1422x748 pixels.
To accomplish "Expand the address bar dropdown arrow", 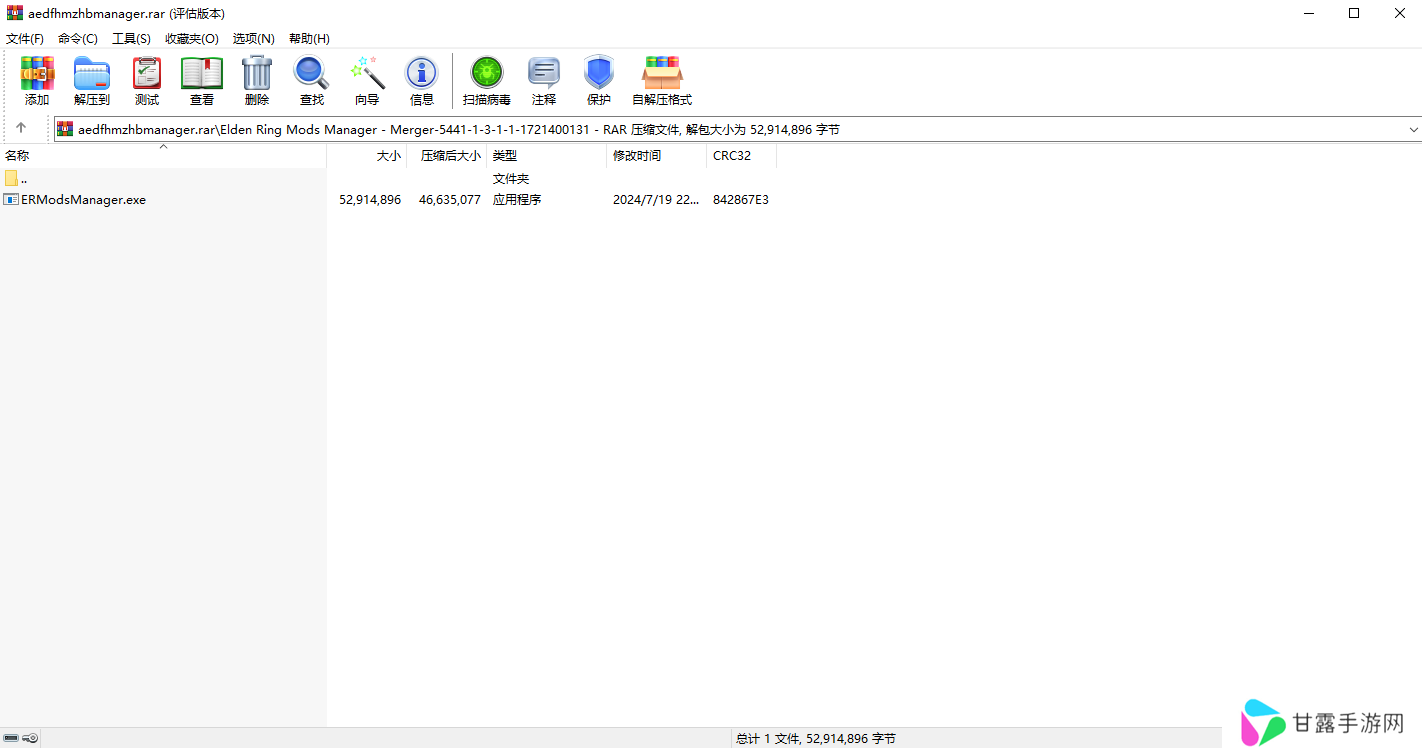I will [x=1414, y=129].
